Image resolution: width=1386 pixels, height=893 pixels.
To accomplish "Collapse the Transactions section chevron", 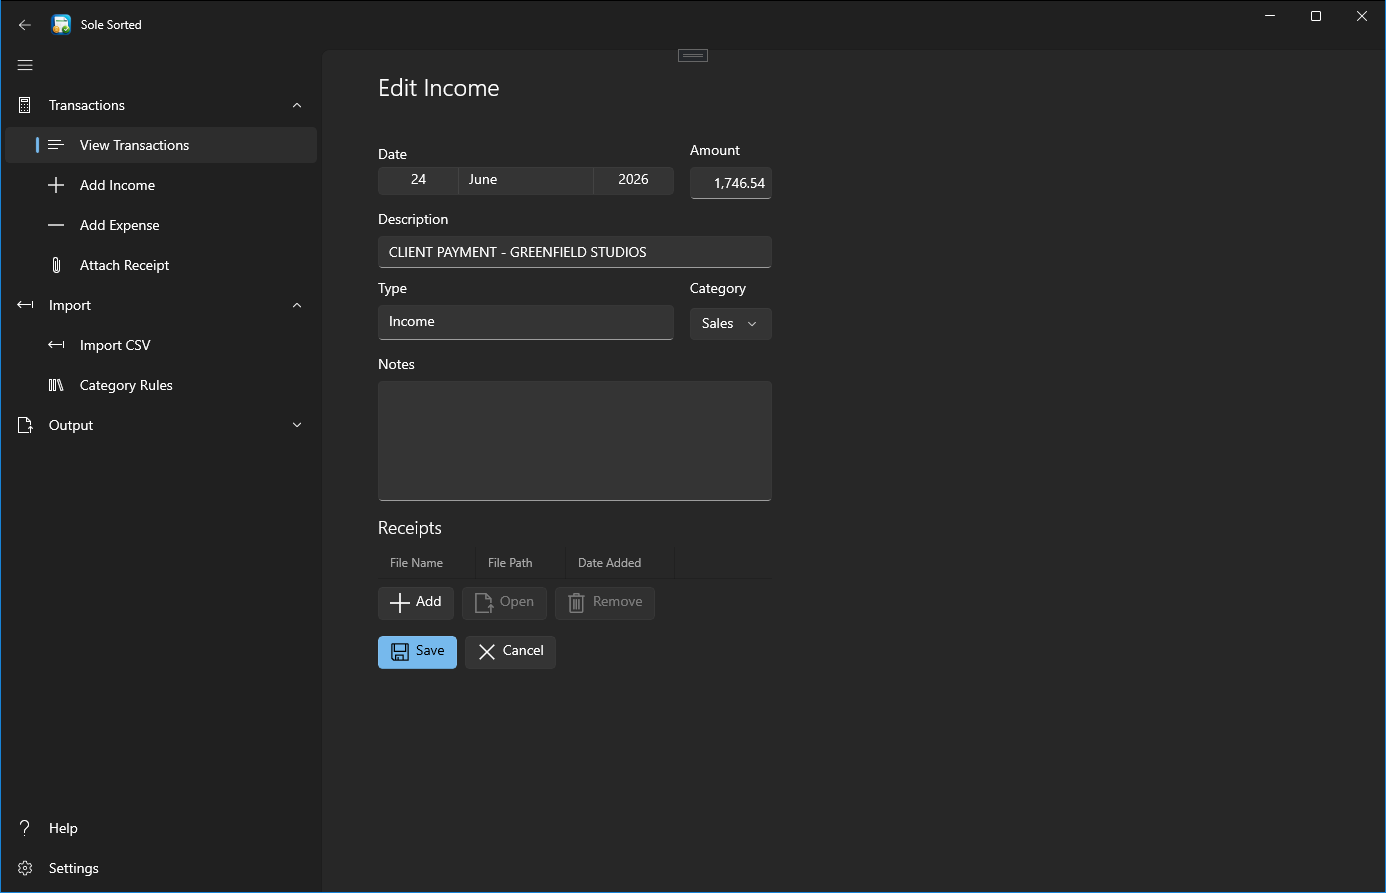I will coord(297,105).
